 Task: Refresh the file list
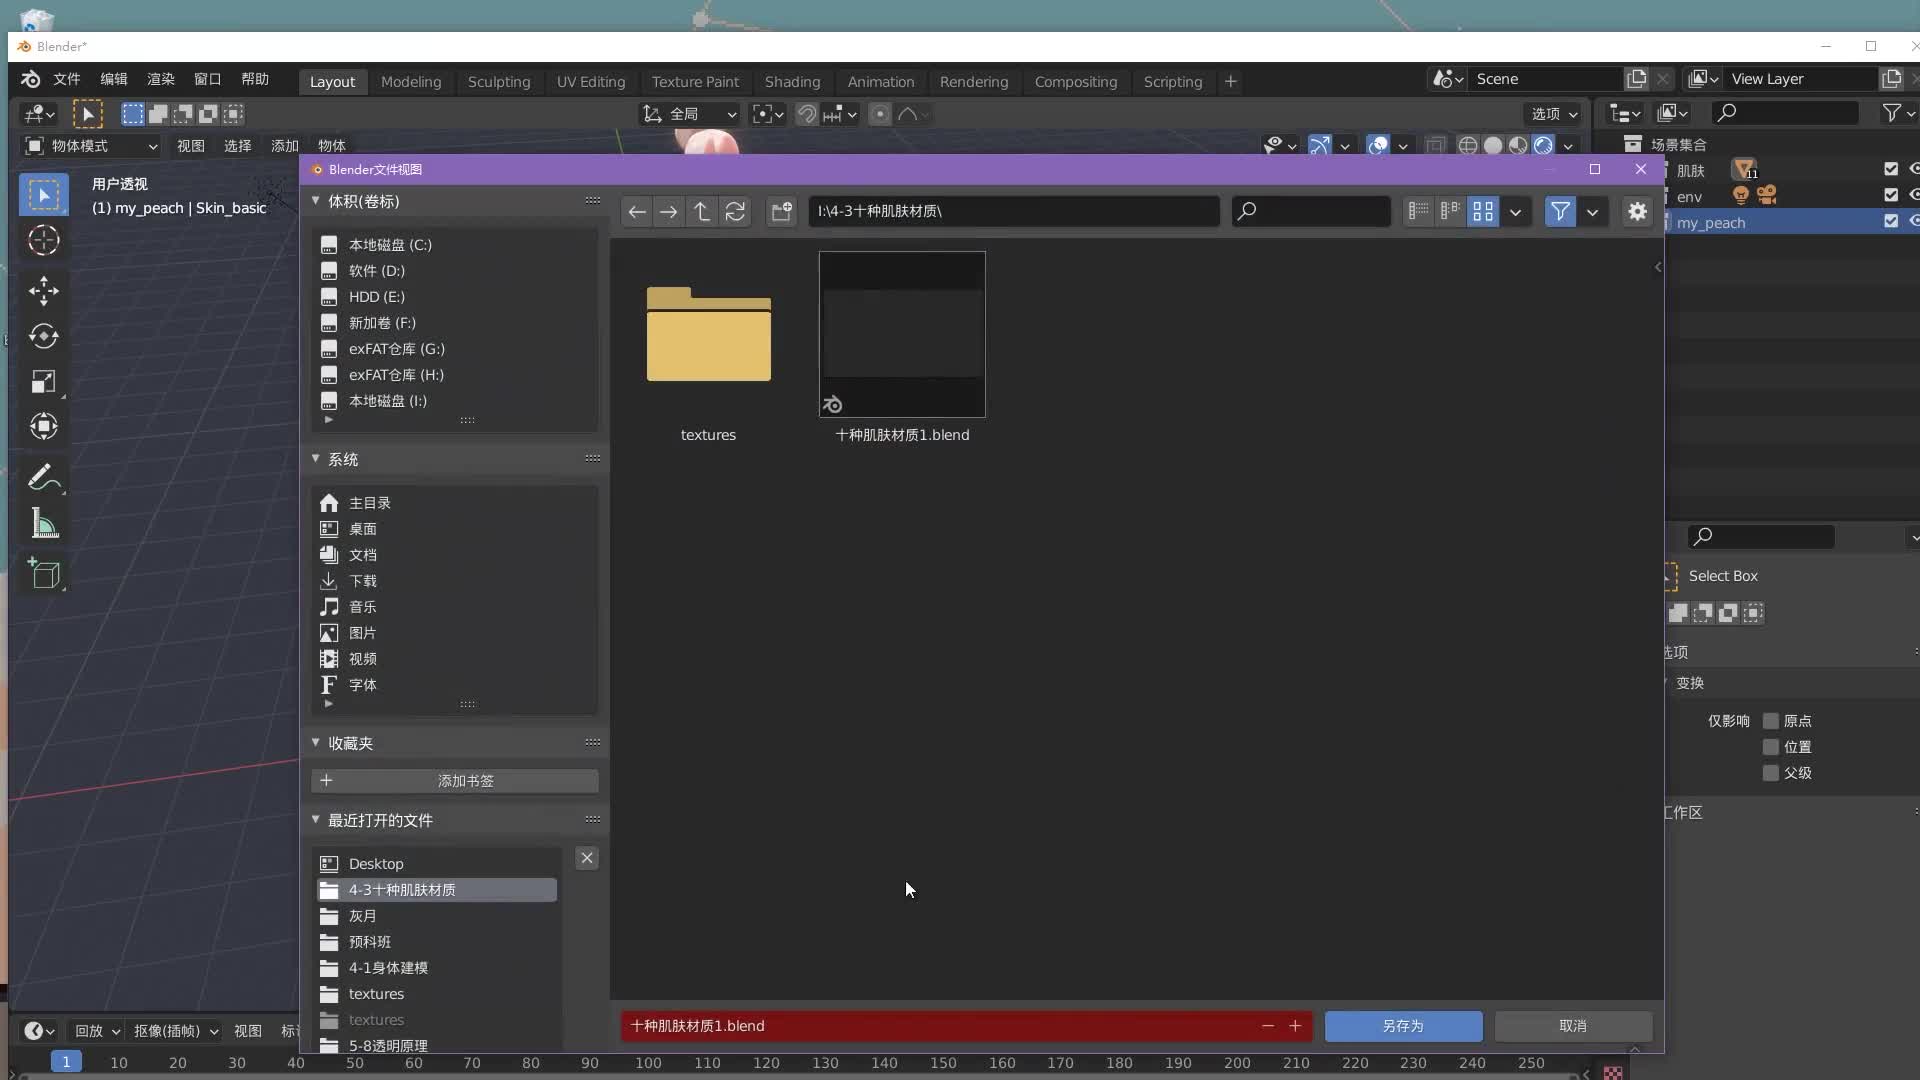coord(735,211)
